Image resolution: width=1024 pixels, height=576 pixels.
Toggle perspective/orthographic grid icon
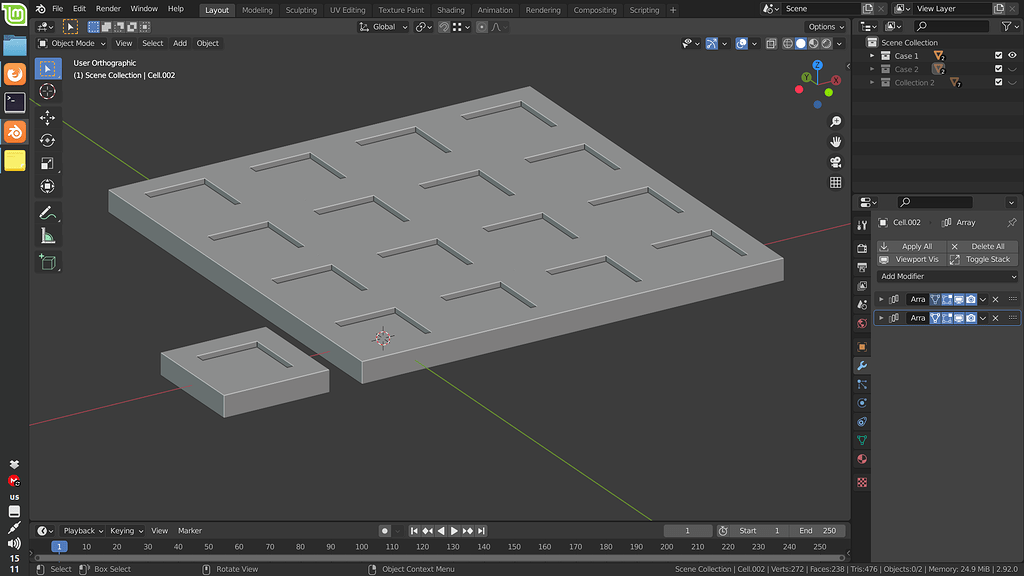pyautogui.click(x=835, y=182)
